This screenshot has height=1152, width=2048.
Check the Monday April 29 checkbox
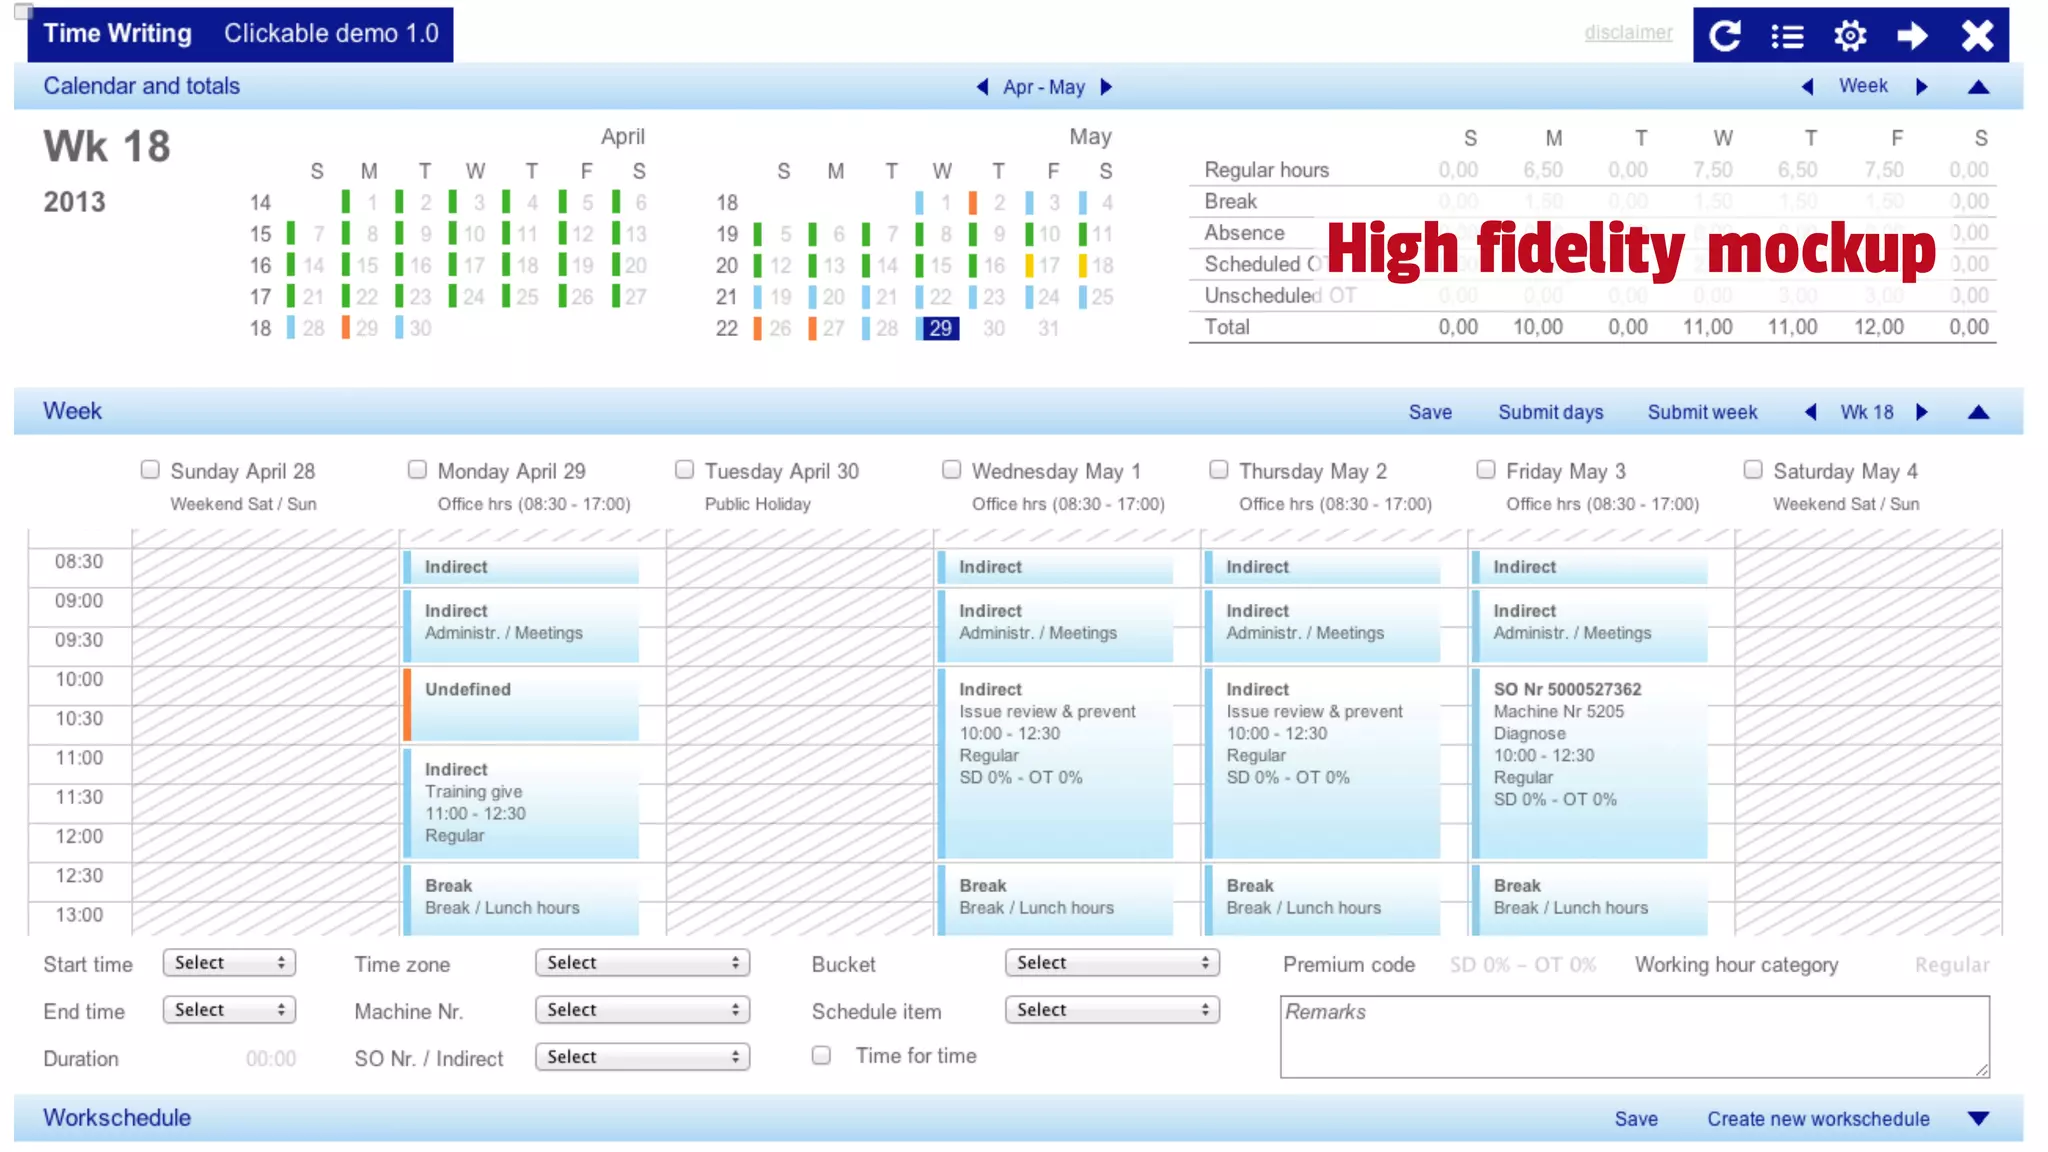(417, 470)
